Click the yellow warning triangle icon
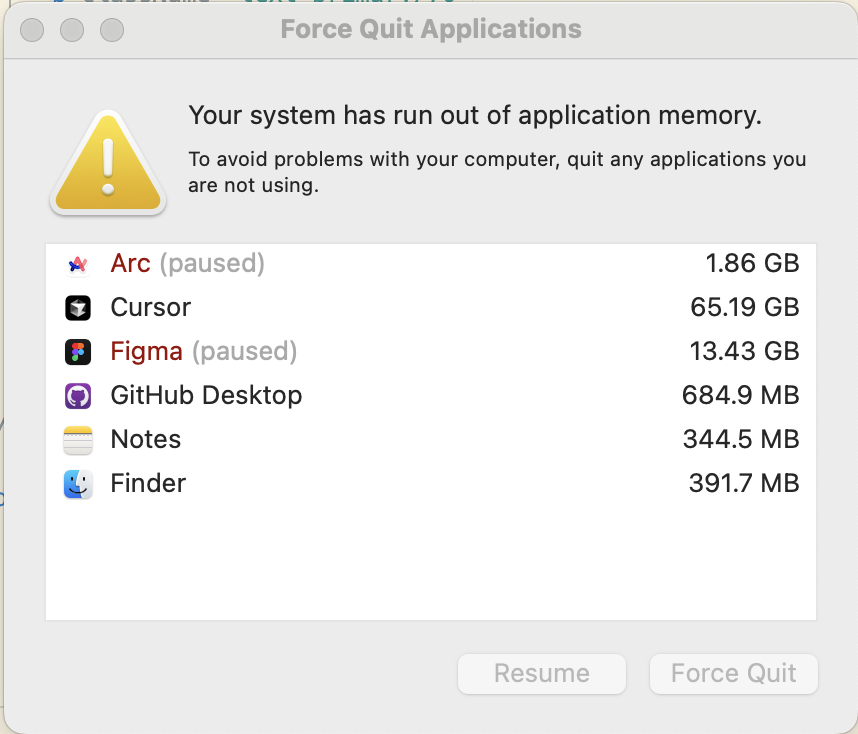Image resolution: width=858 pixels, height=734 pixels. coord(108,163)
